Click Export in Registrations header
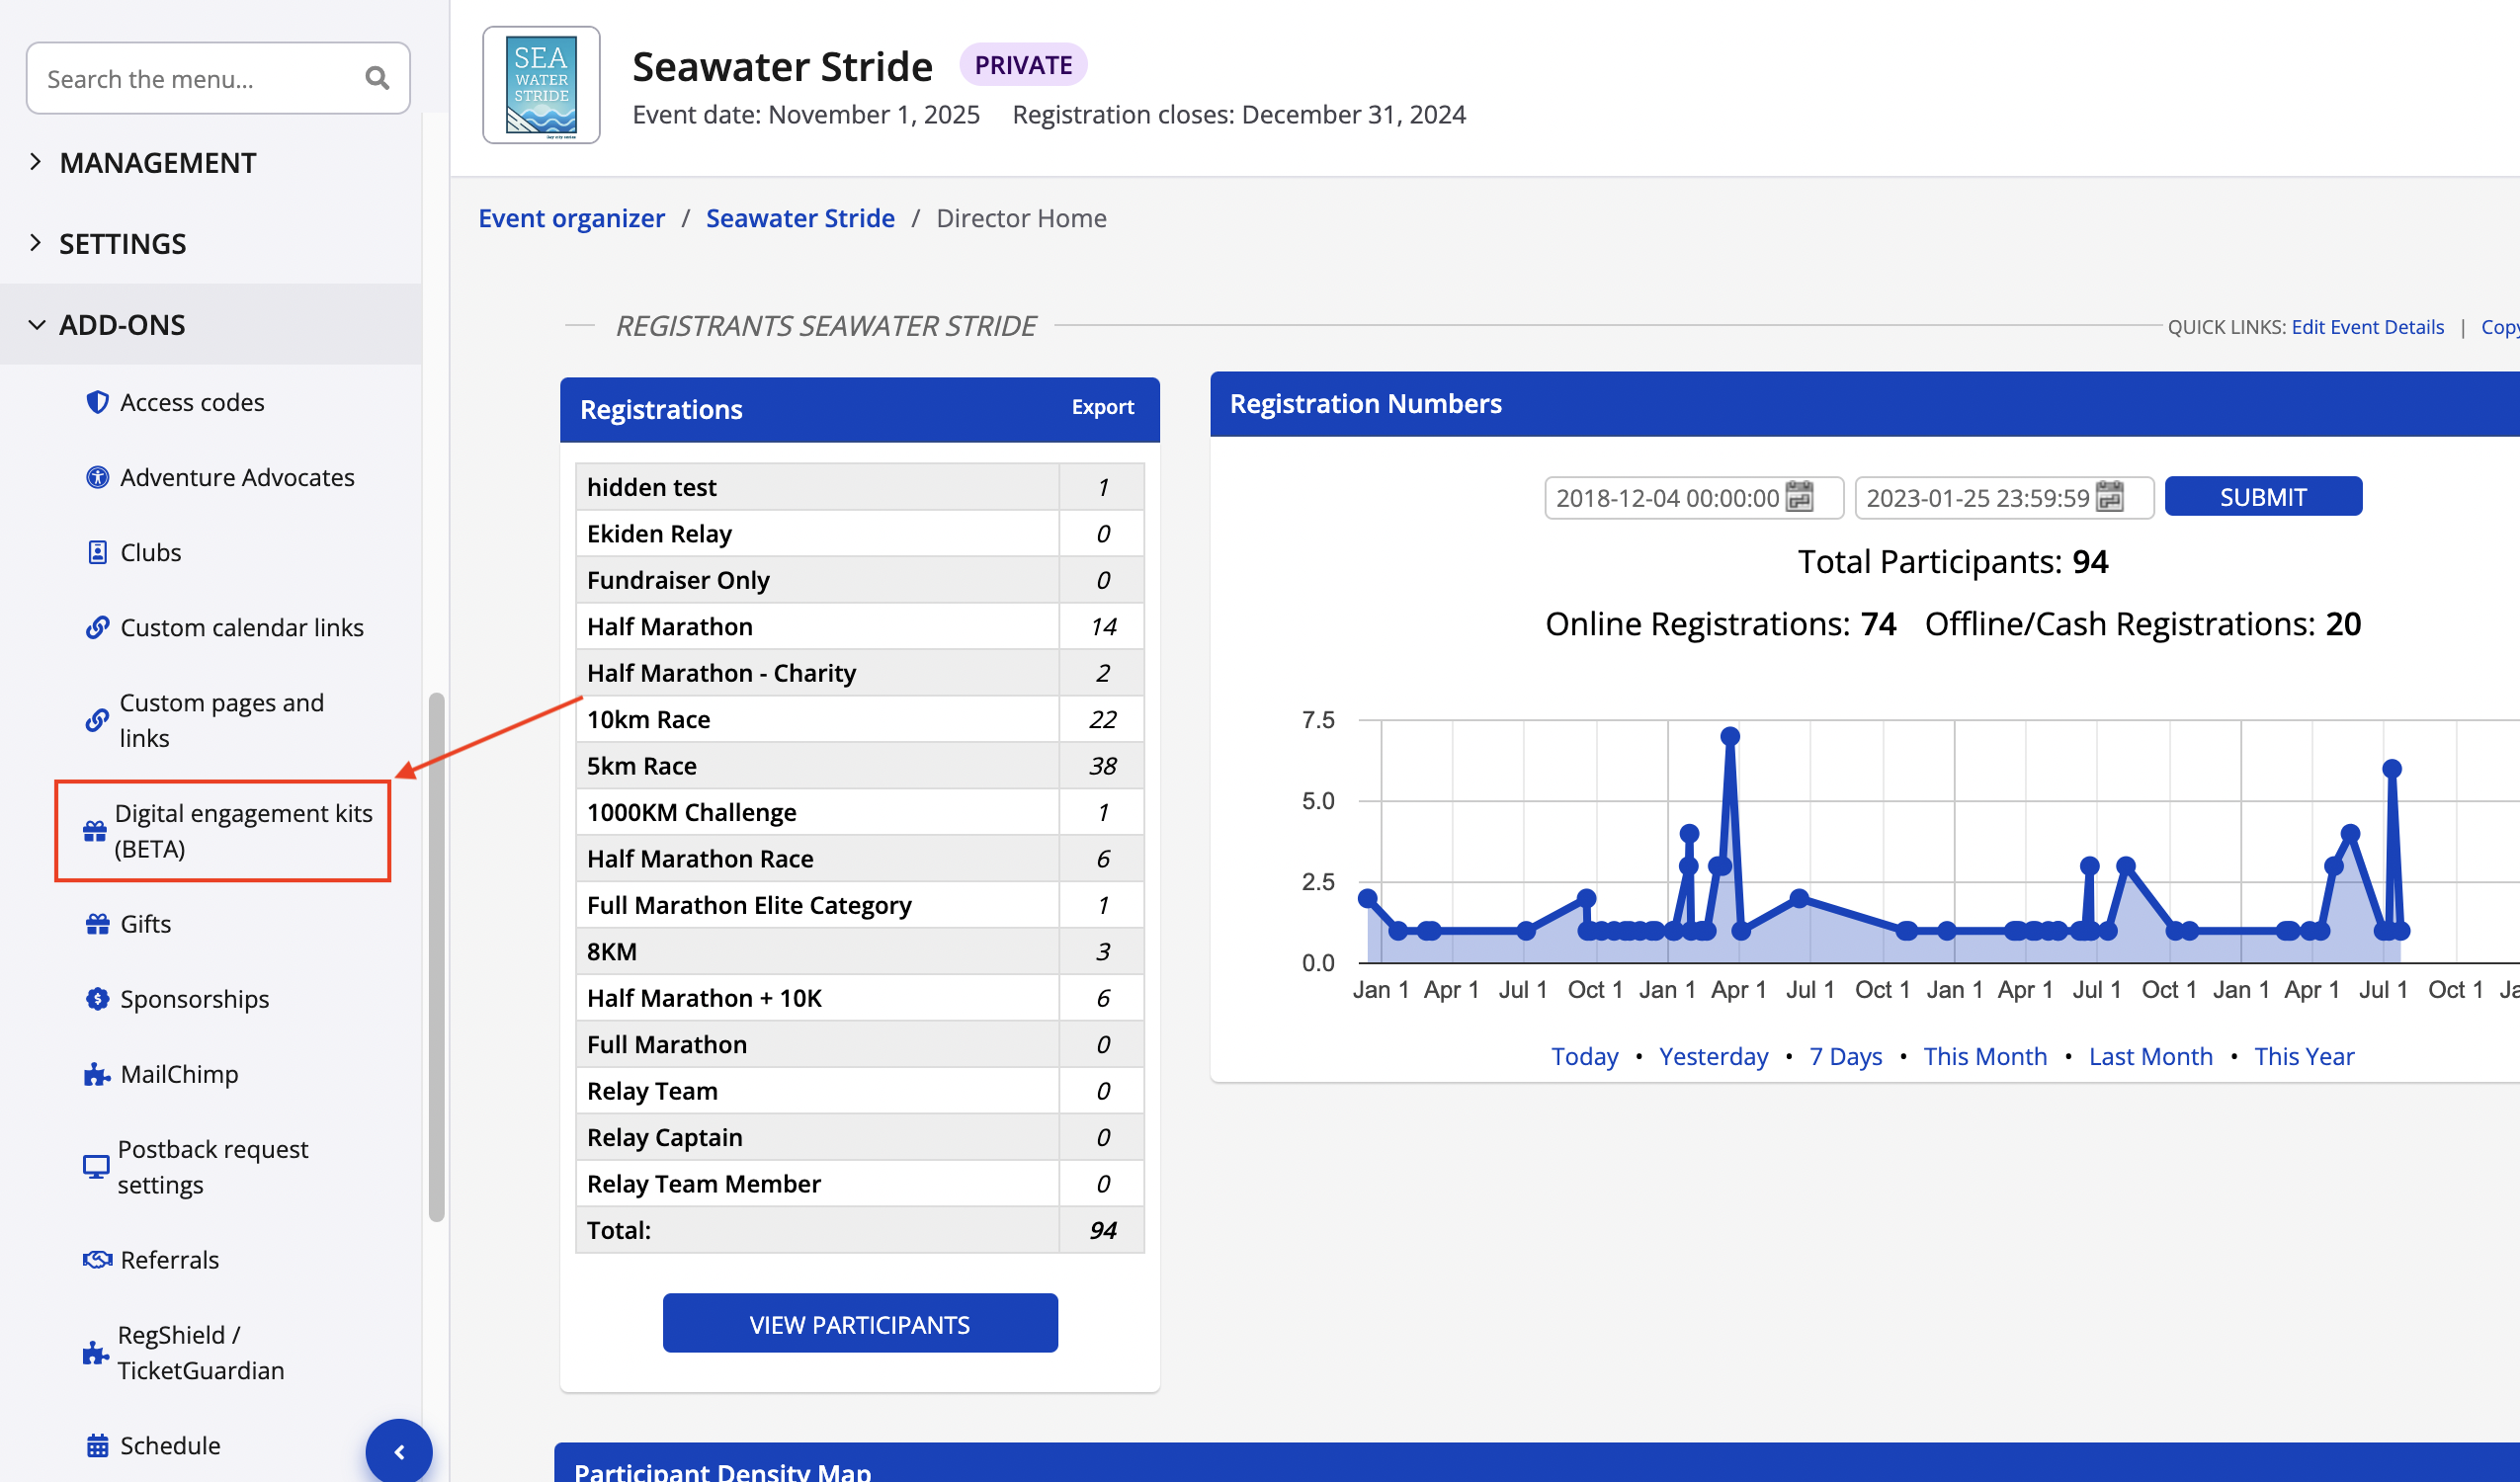Image resolution: width=2520 pixels, height=1482 pixels. (x=1102, y=407)
